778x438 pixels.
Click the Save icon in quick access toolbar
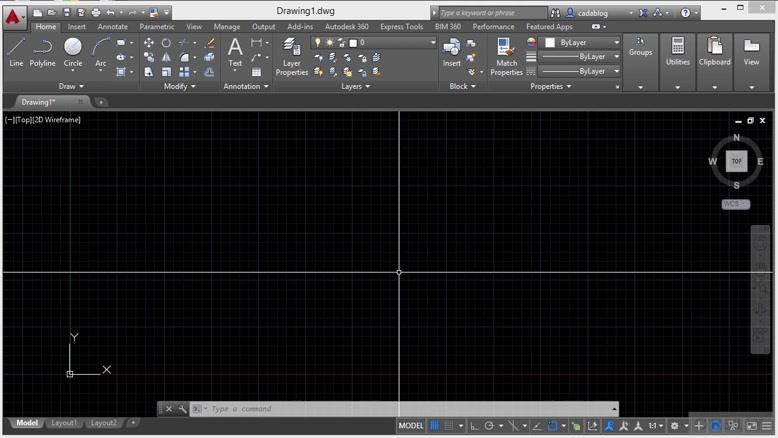[x=66, y=12]
